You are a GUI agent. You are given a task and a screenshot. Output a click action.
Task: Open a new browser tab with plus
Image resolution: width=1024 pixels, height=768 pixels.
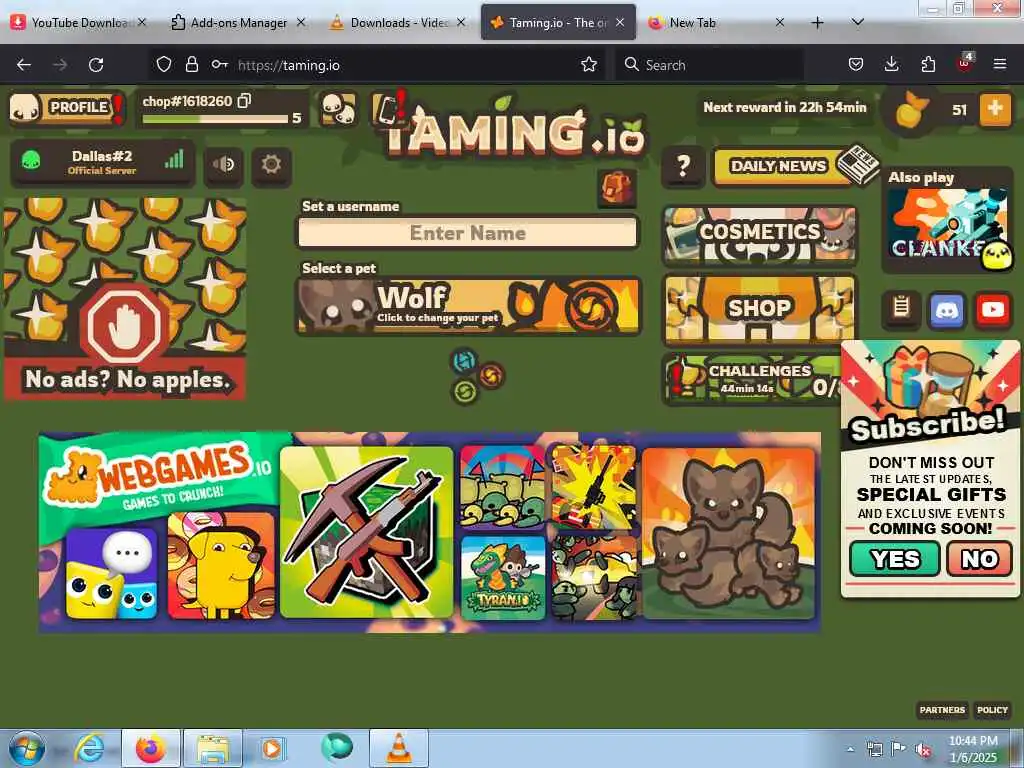tap(817, 23)
